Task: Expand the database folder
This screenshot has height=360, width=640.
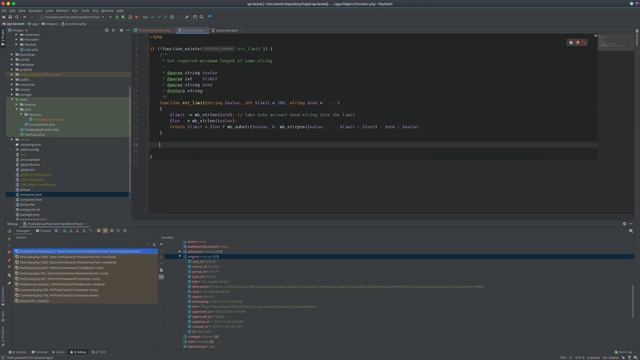Action: click(12, 64)
